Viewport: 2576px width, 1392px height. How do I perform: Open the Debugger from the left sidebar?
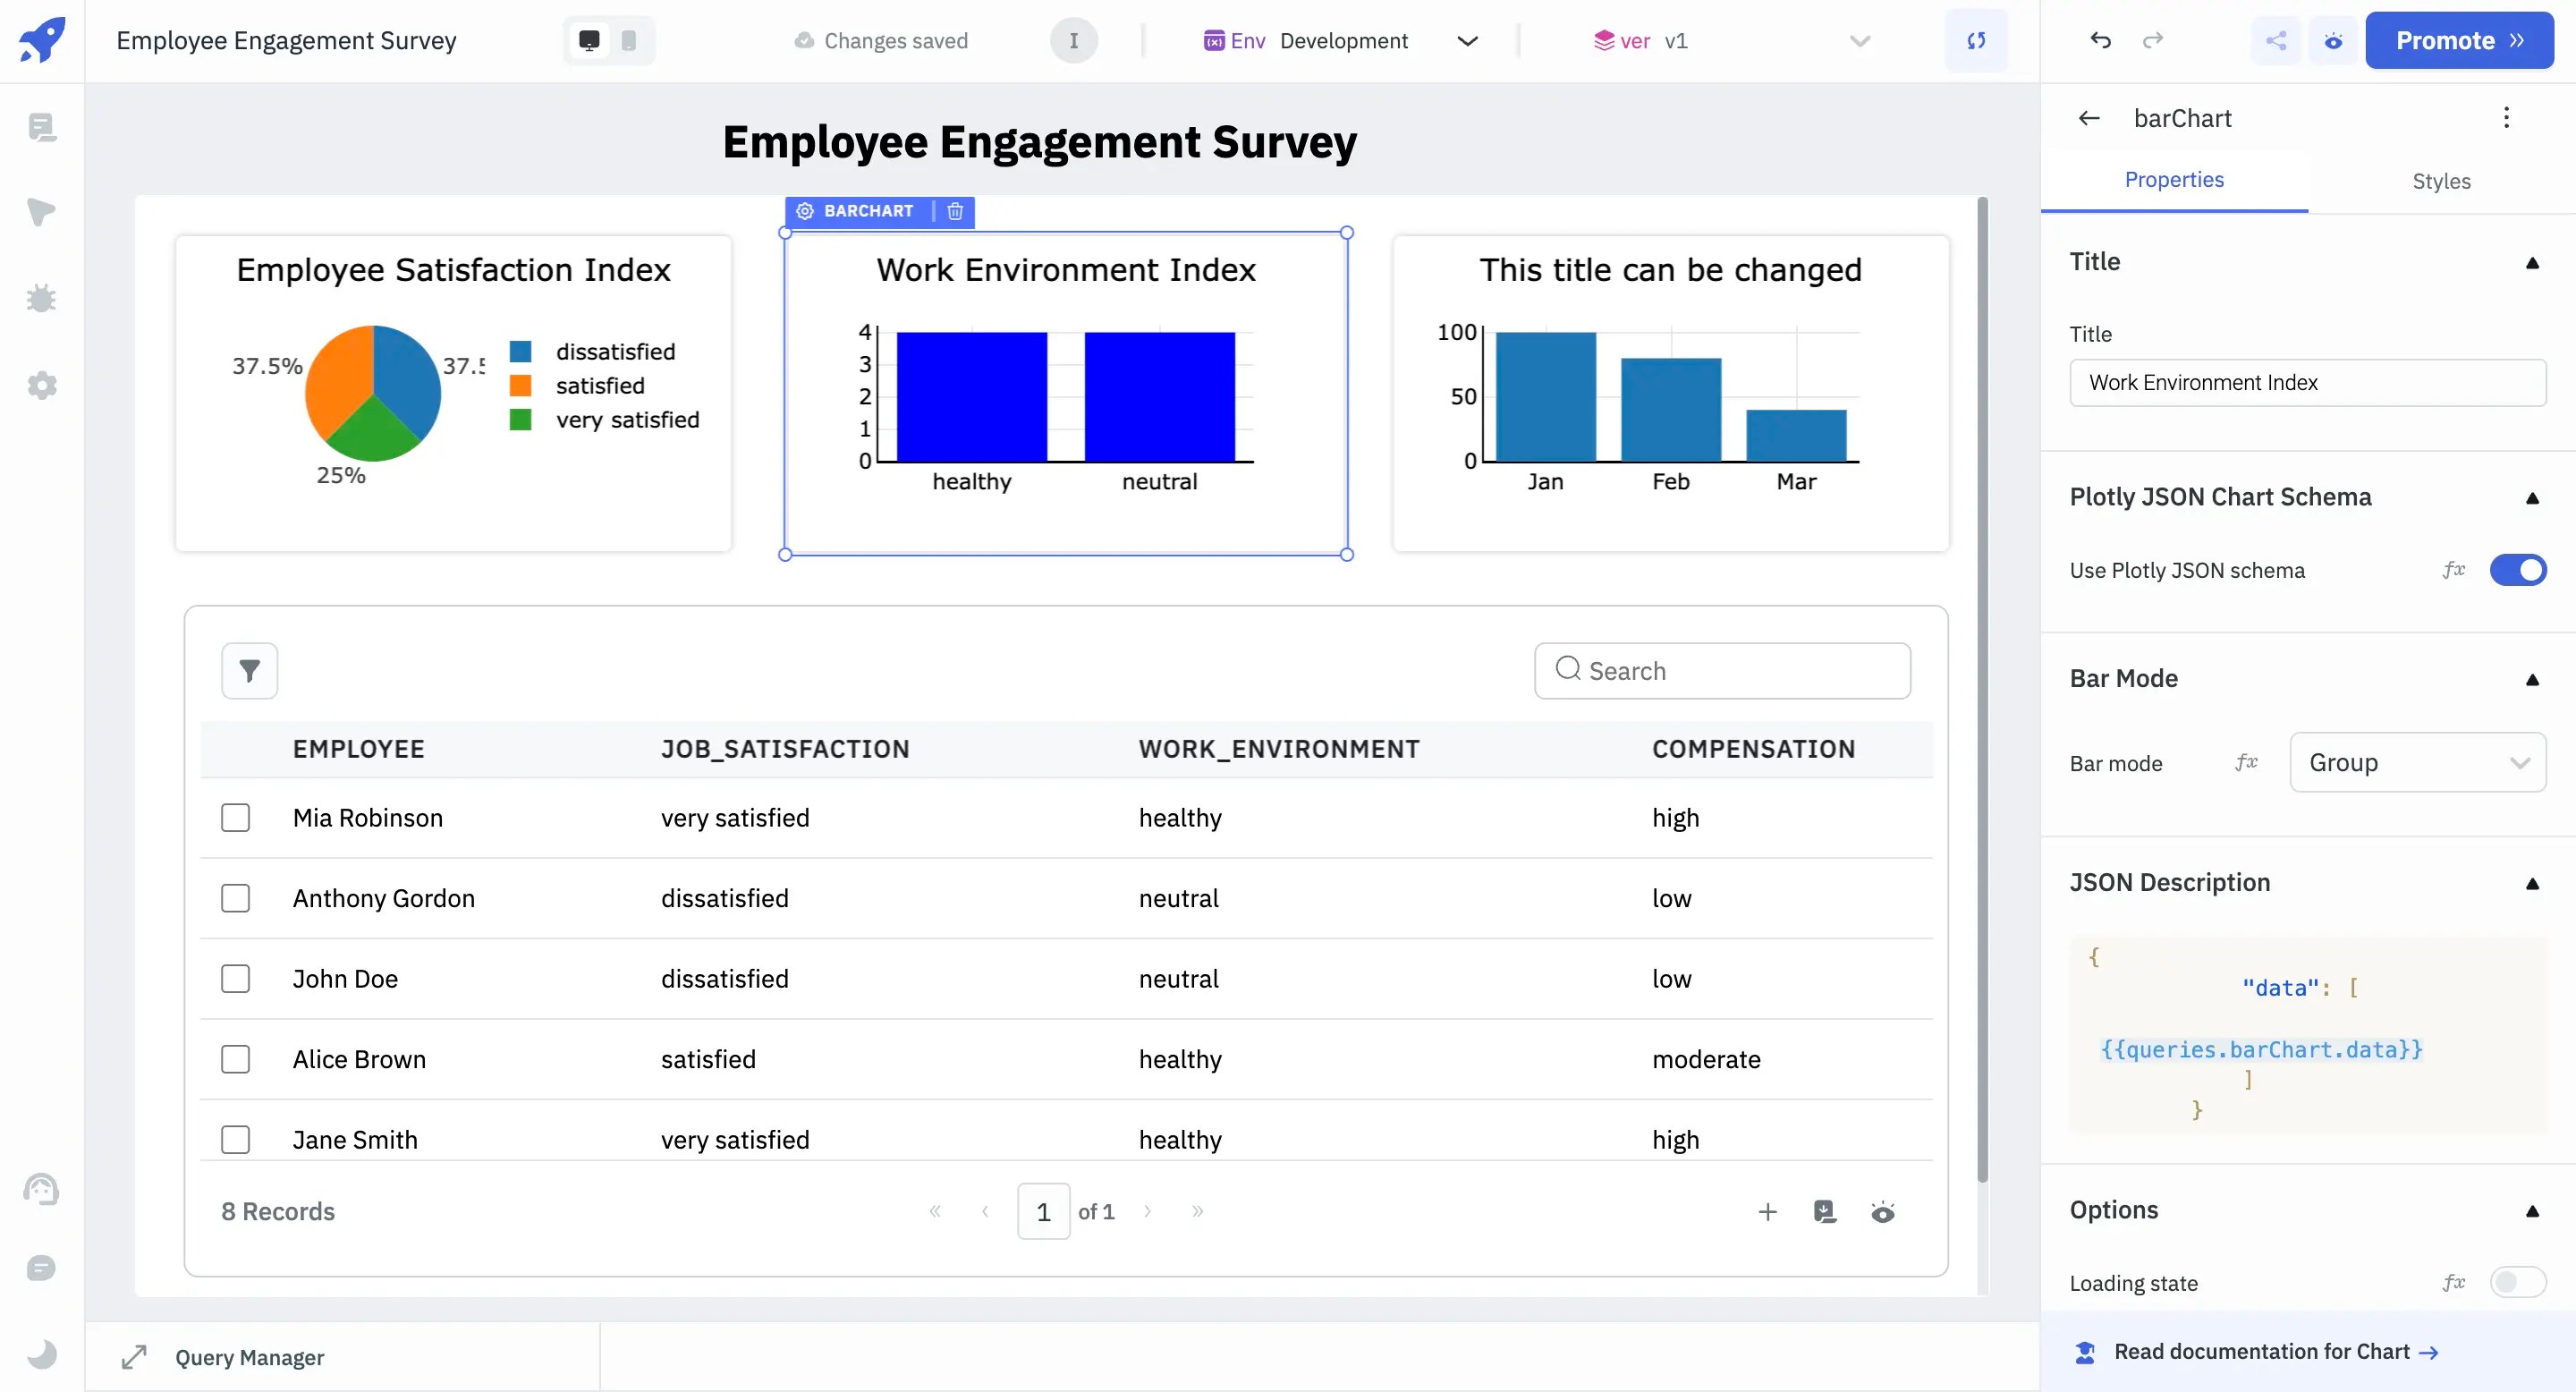pos(42,298)
